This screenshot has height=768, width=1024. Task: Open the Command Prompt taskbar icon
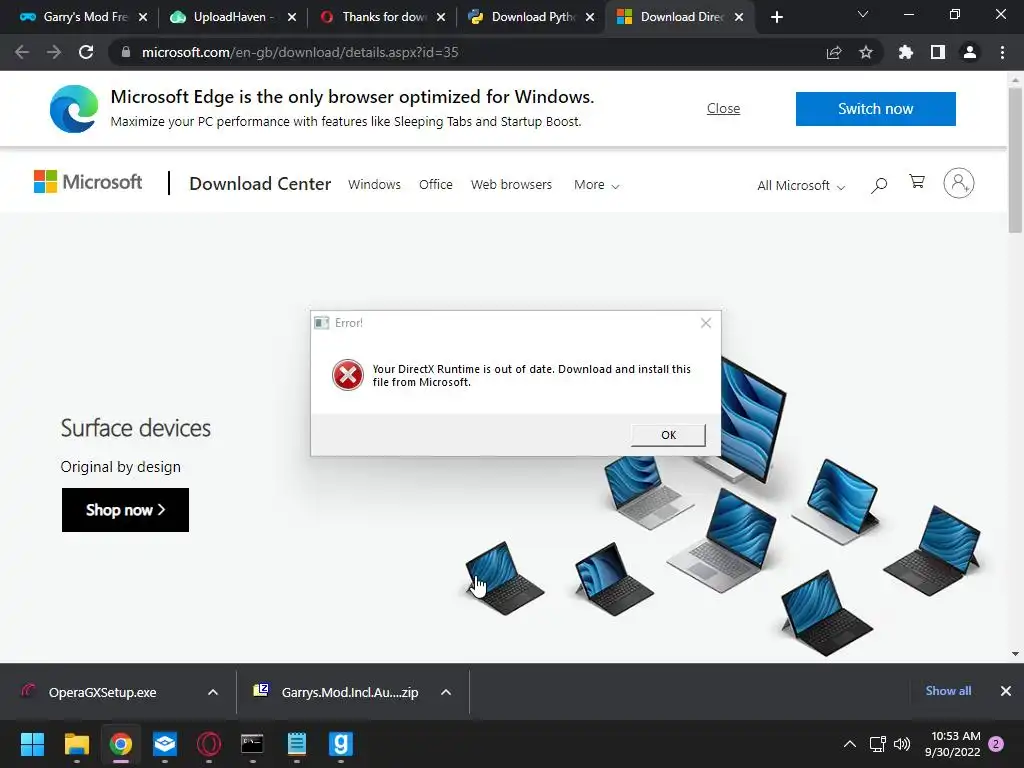pos(252,744)
